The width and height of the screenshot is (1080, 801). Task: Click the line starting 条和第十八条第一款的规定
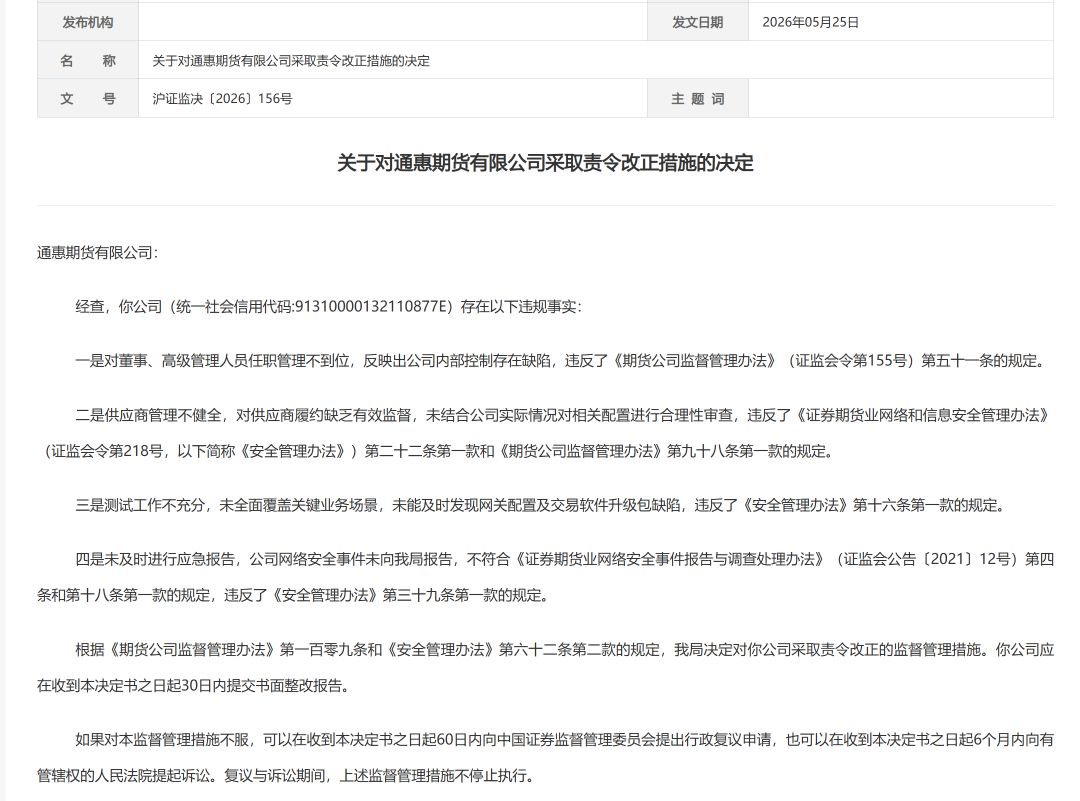(294, 594)
